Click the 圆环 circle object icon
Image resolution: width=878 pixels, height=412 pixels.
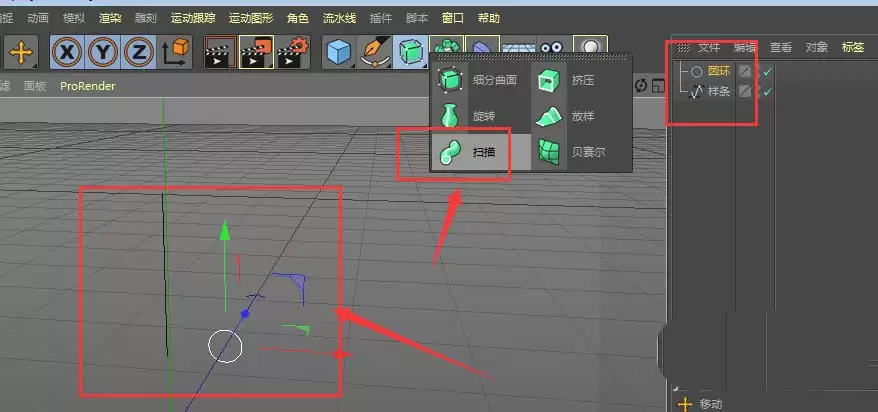click(696, 72)
